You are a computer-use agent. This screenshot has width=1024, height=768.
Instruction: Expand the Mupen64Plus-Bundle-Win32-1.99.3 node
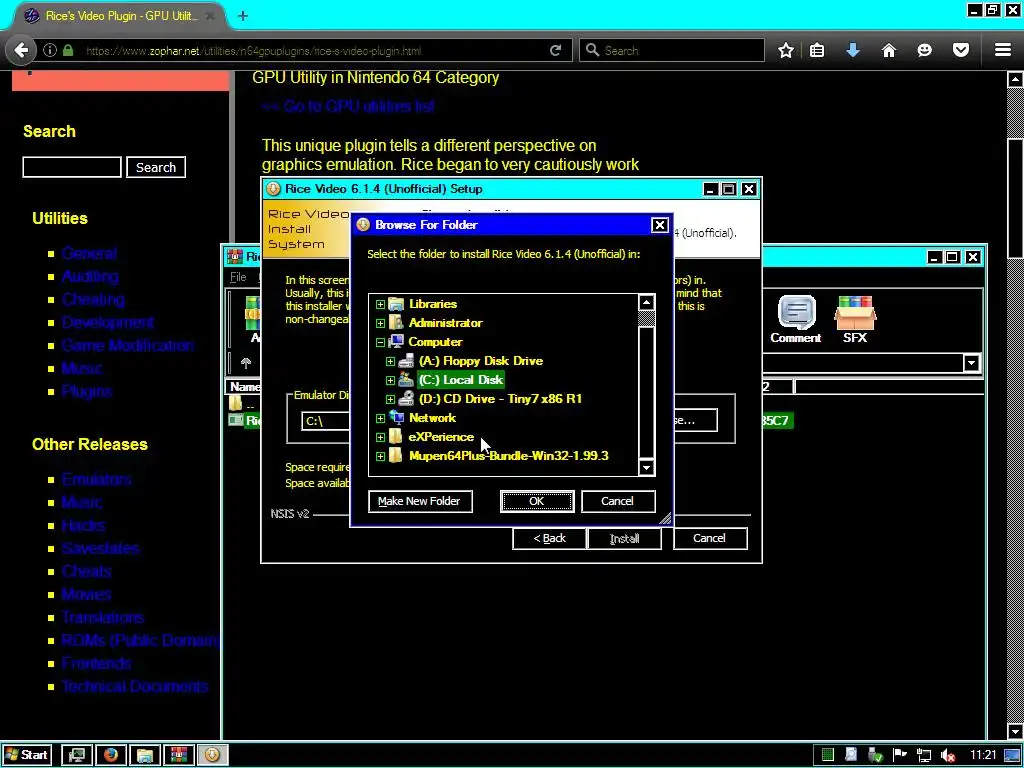click(380, 456)
